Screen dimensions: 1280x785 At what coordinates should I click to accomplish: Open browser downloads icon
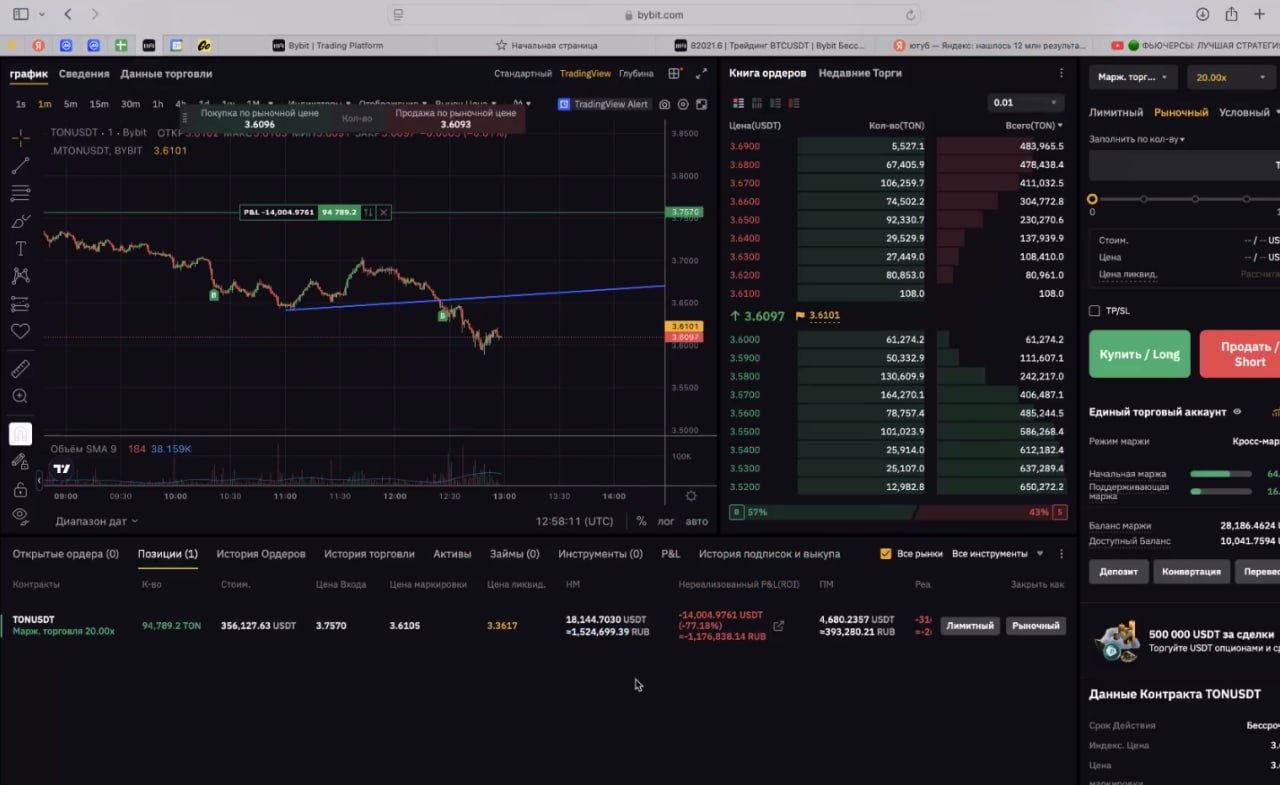(1202, 14)
